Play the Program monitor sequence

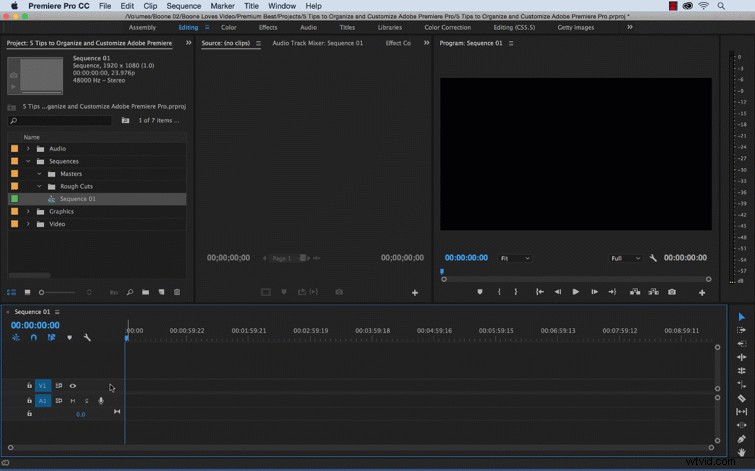click(x=575, y=292)
